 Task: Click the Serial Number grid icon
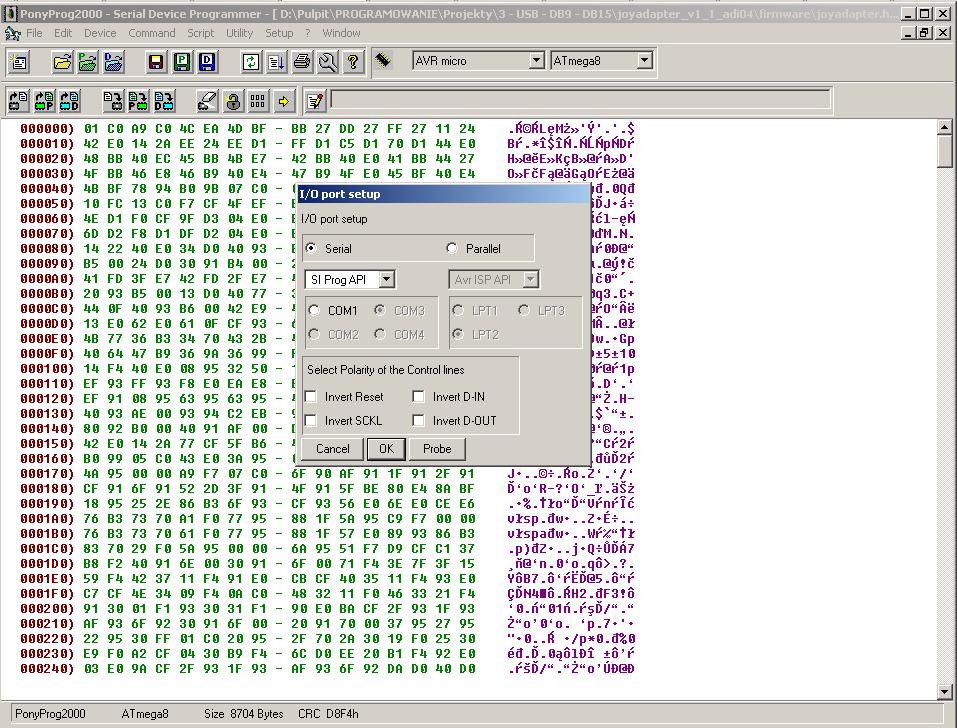pyautogui.click(x=259, y=101)
